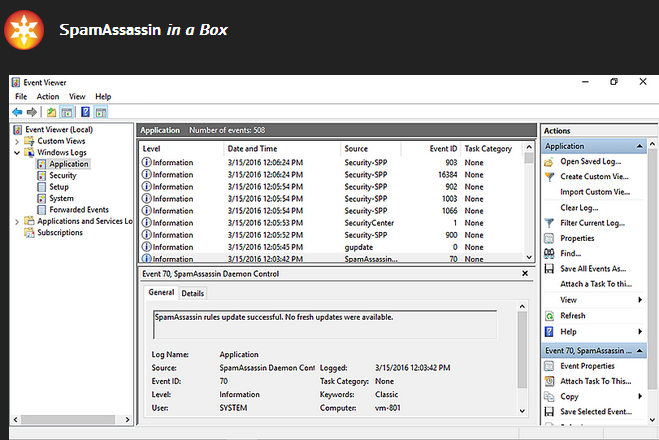Image resolution: width=659 pixels, height=440 pixels.
Task: Click the Filter Current Log action text
Action: (592, 223)
